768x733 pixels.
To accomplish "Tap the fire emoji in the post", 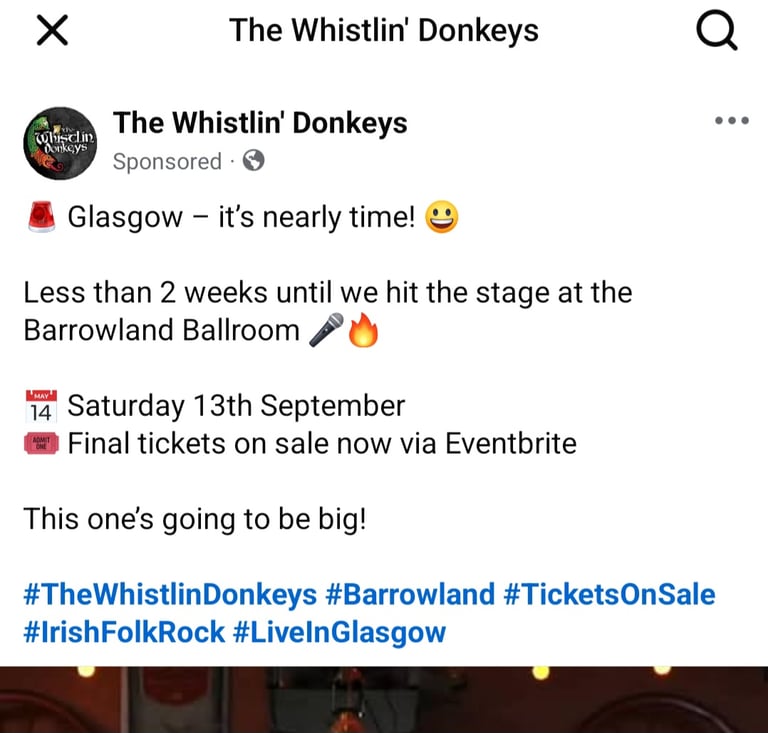I will coord(363,330).
